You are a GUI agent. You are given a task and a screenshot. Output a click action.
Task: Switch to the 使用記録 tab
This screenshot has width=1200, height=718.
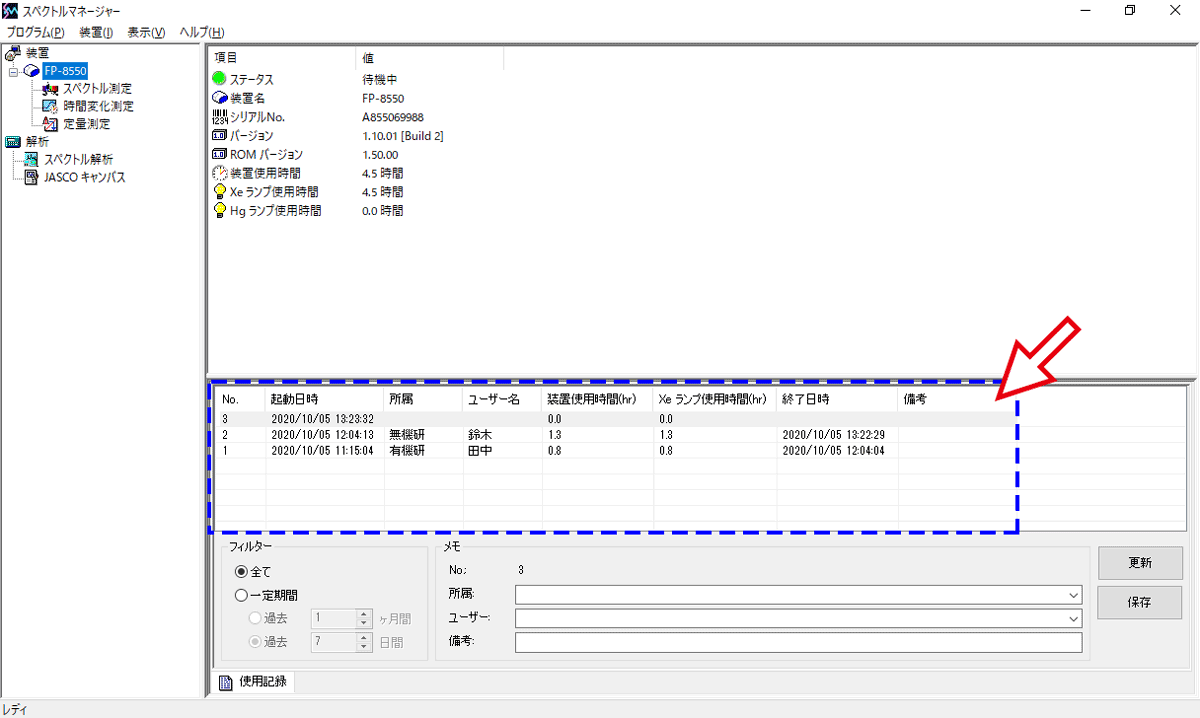254,682
